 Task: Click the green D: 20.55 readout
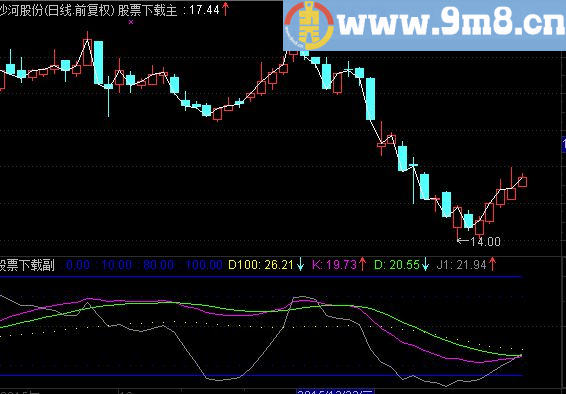397,266
